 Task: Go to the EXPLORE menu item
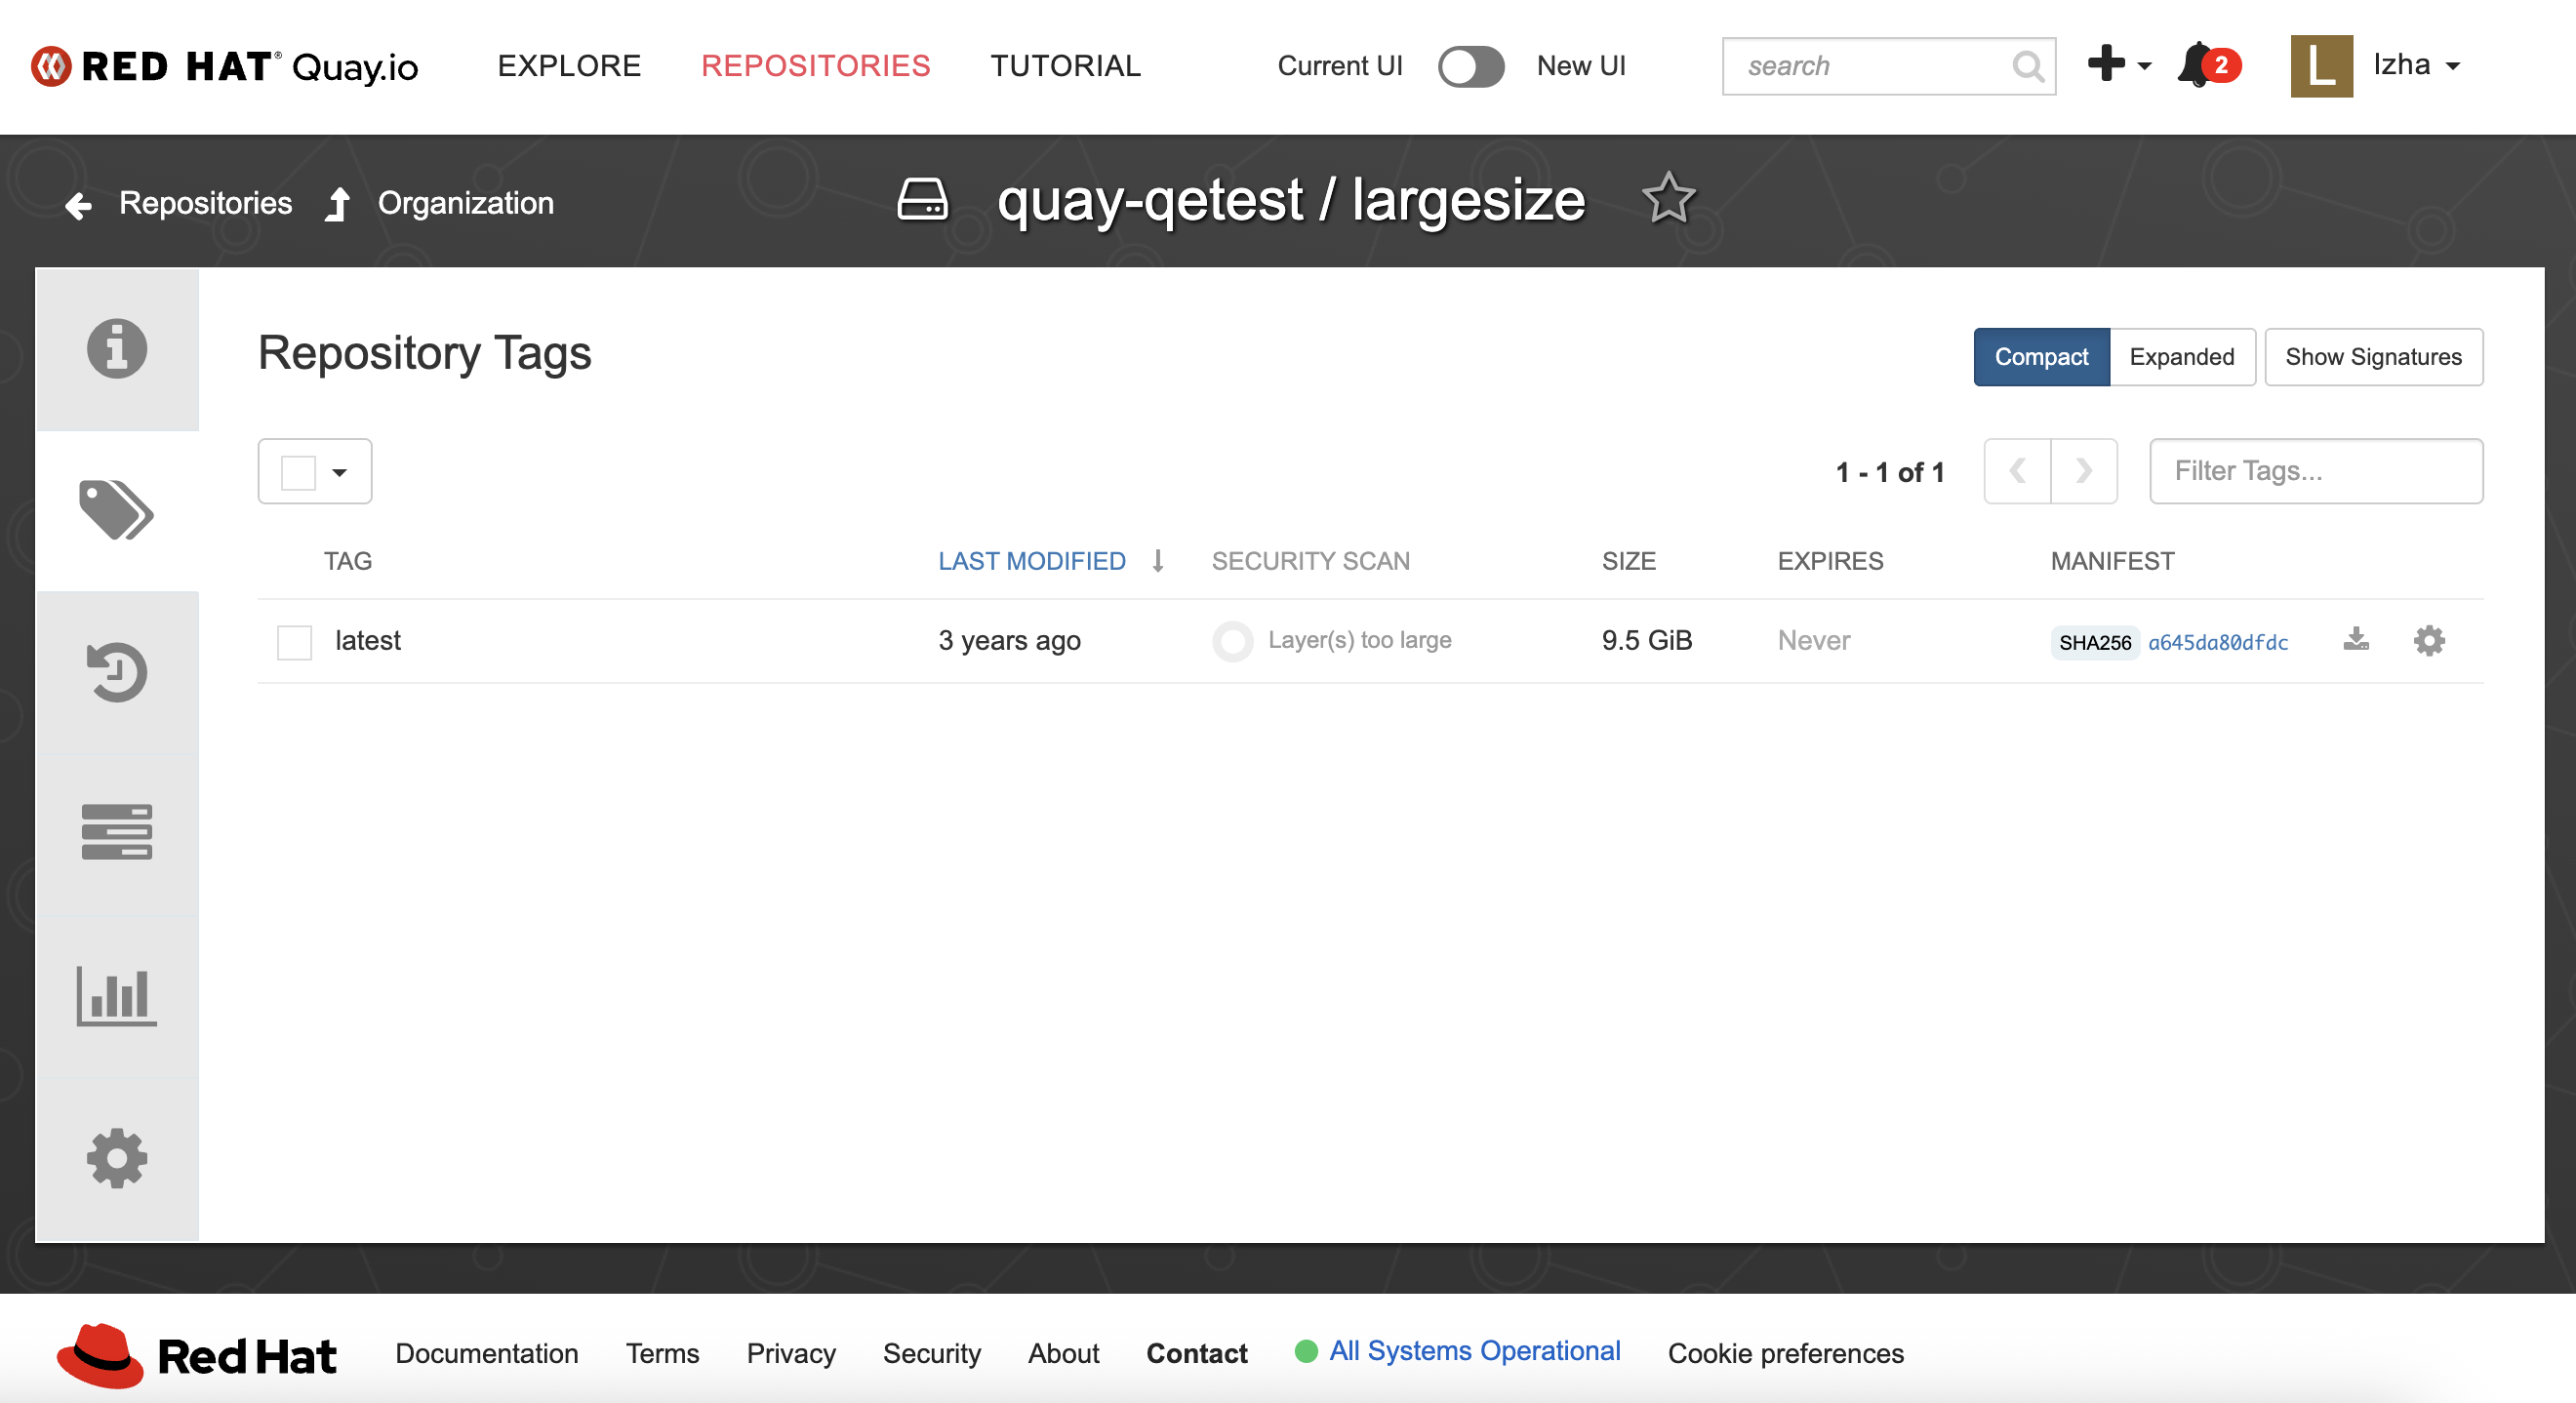(x=569, y=66)
